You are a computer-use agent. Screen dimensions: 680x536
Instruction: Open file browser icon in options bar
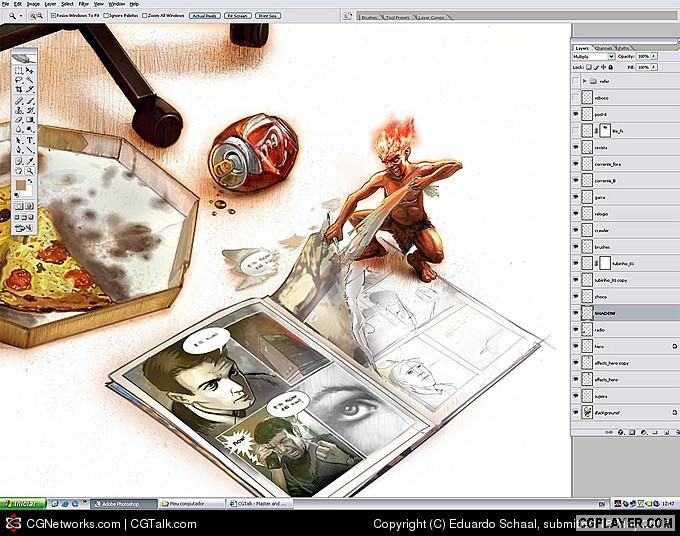[347, 16]
